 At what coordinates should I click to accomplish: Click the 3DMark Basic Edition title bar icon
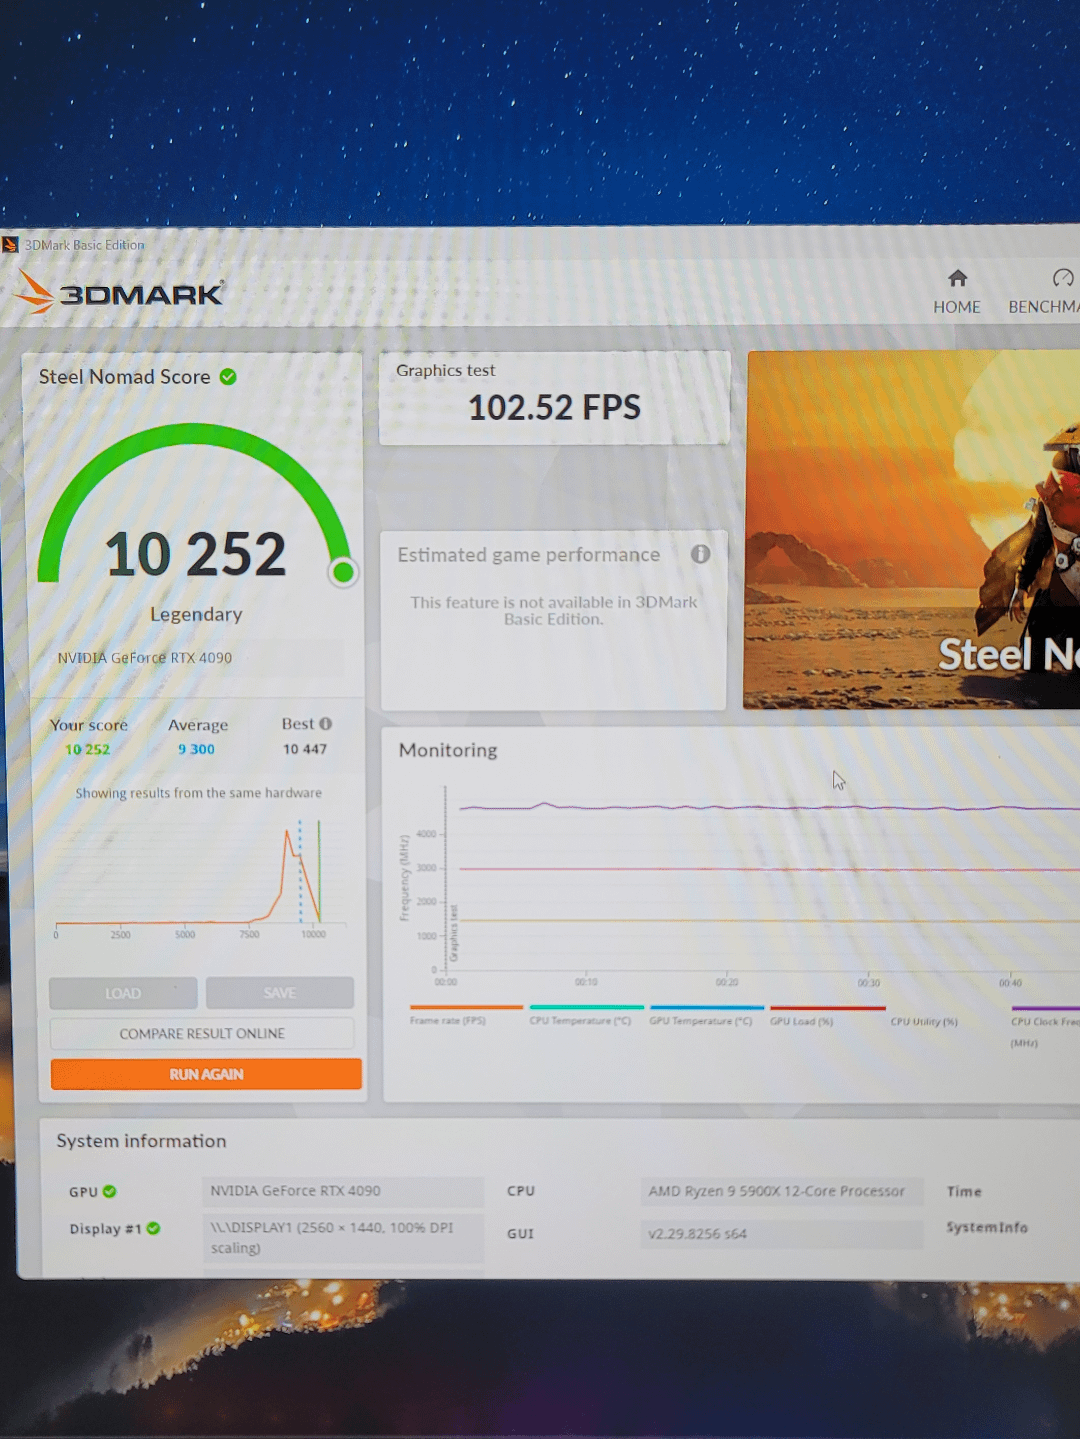click(10, 245)
